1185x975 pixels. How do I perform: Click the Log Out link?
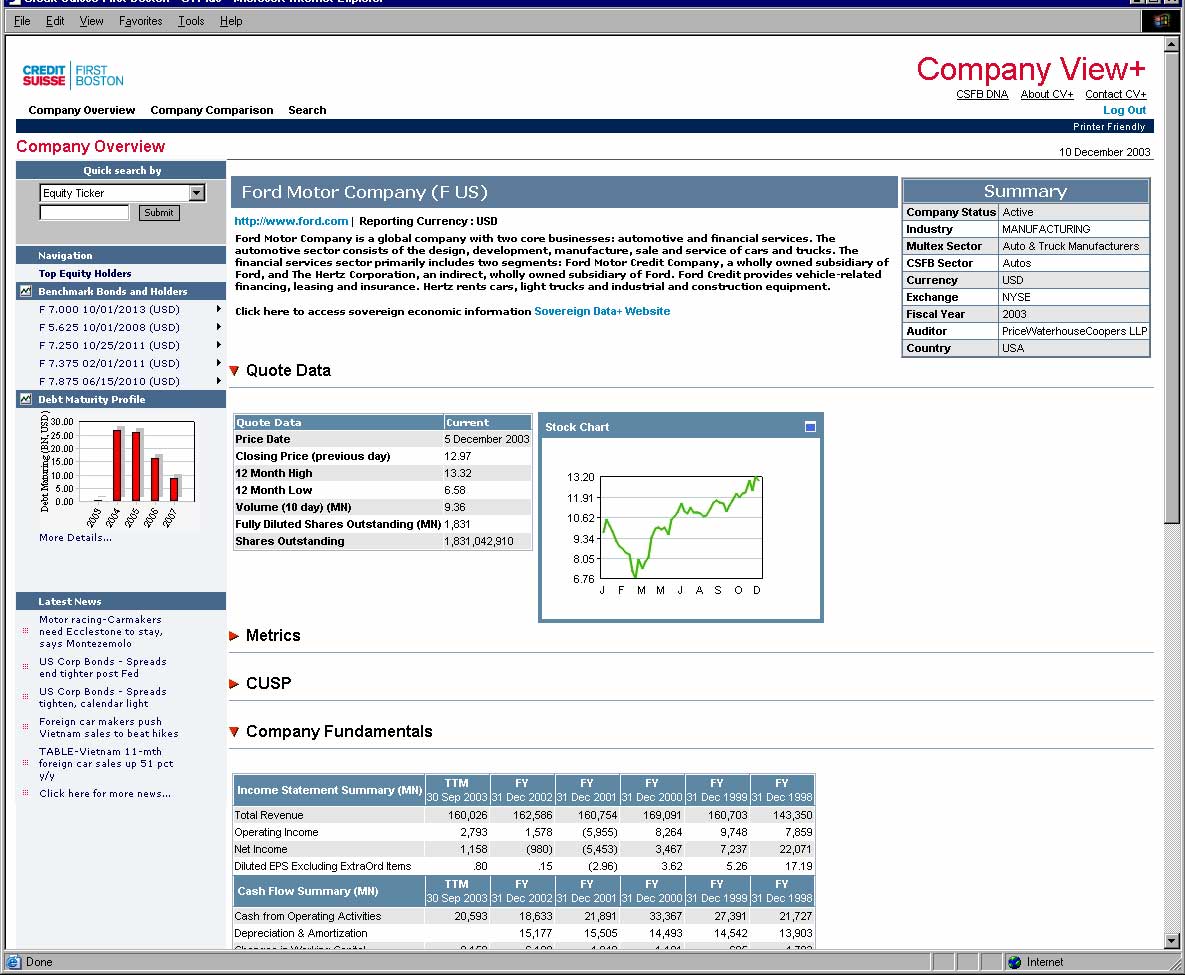[x=1125, y=110]
